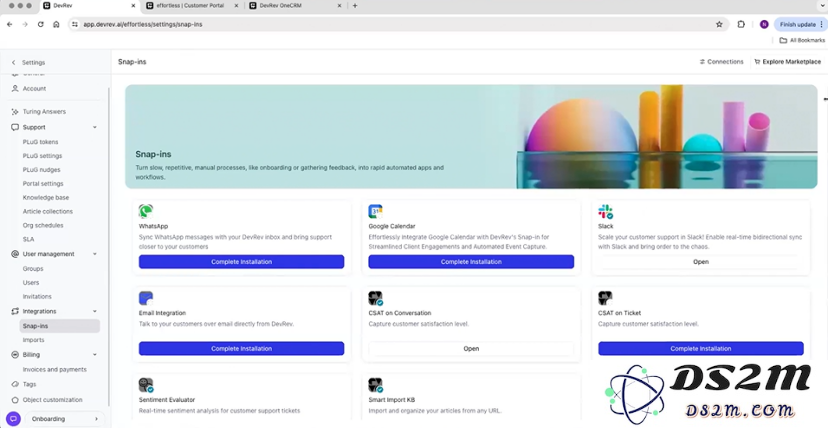Select the DevRev browser tab
The width and height of the screenshot is (828, 428).
pos(89,6)
